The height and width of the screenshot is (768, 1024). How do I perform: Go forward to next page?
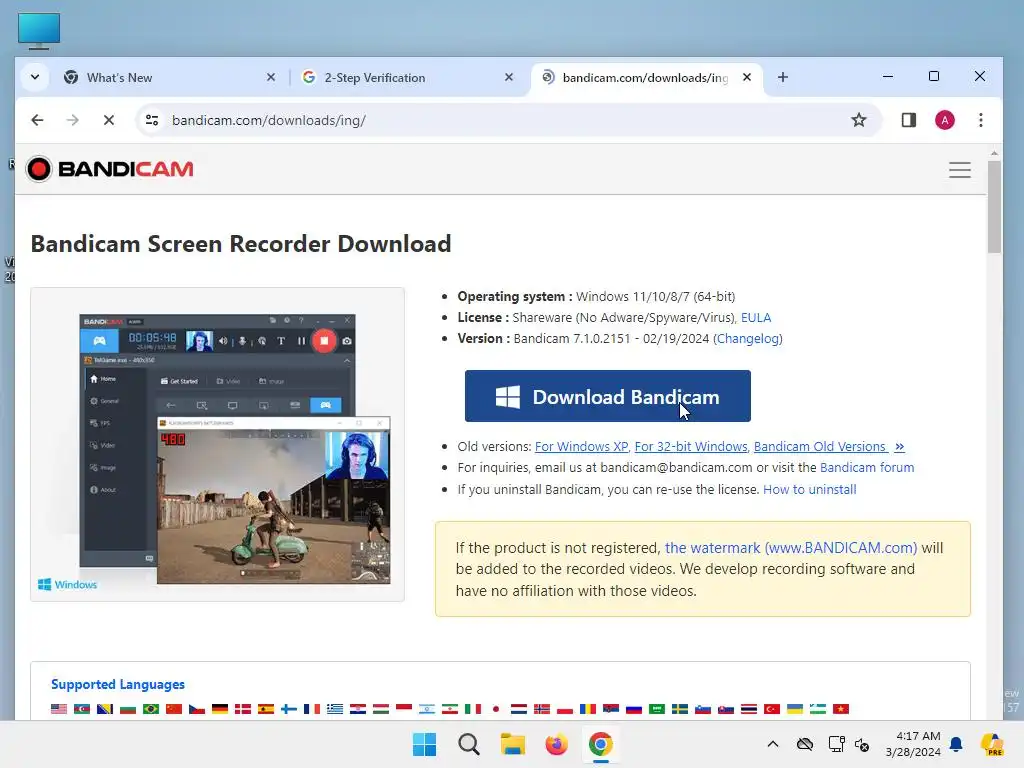pyautogui.click(x=72, y=120)
